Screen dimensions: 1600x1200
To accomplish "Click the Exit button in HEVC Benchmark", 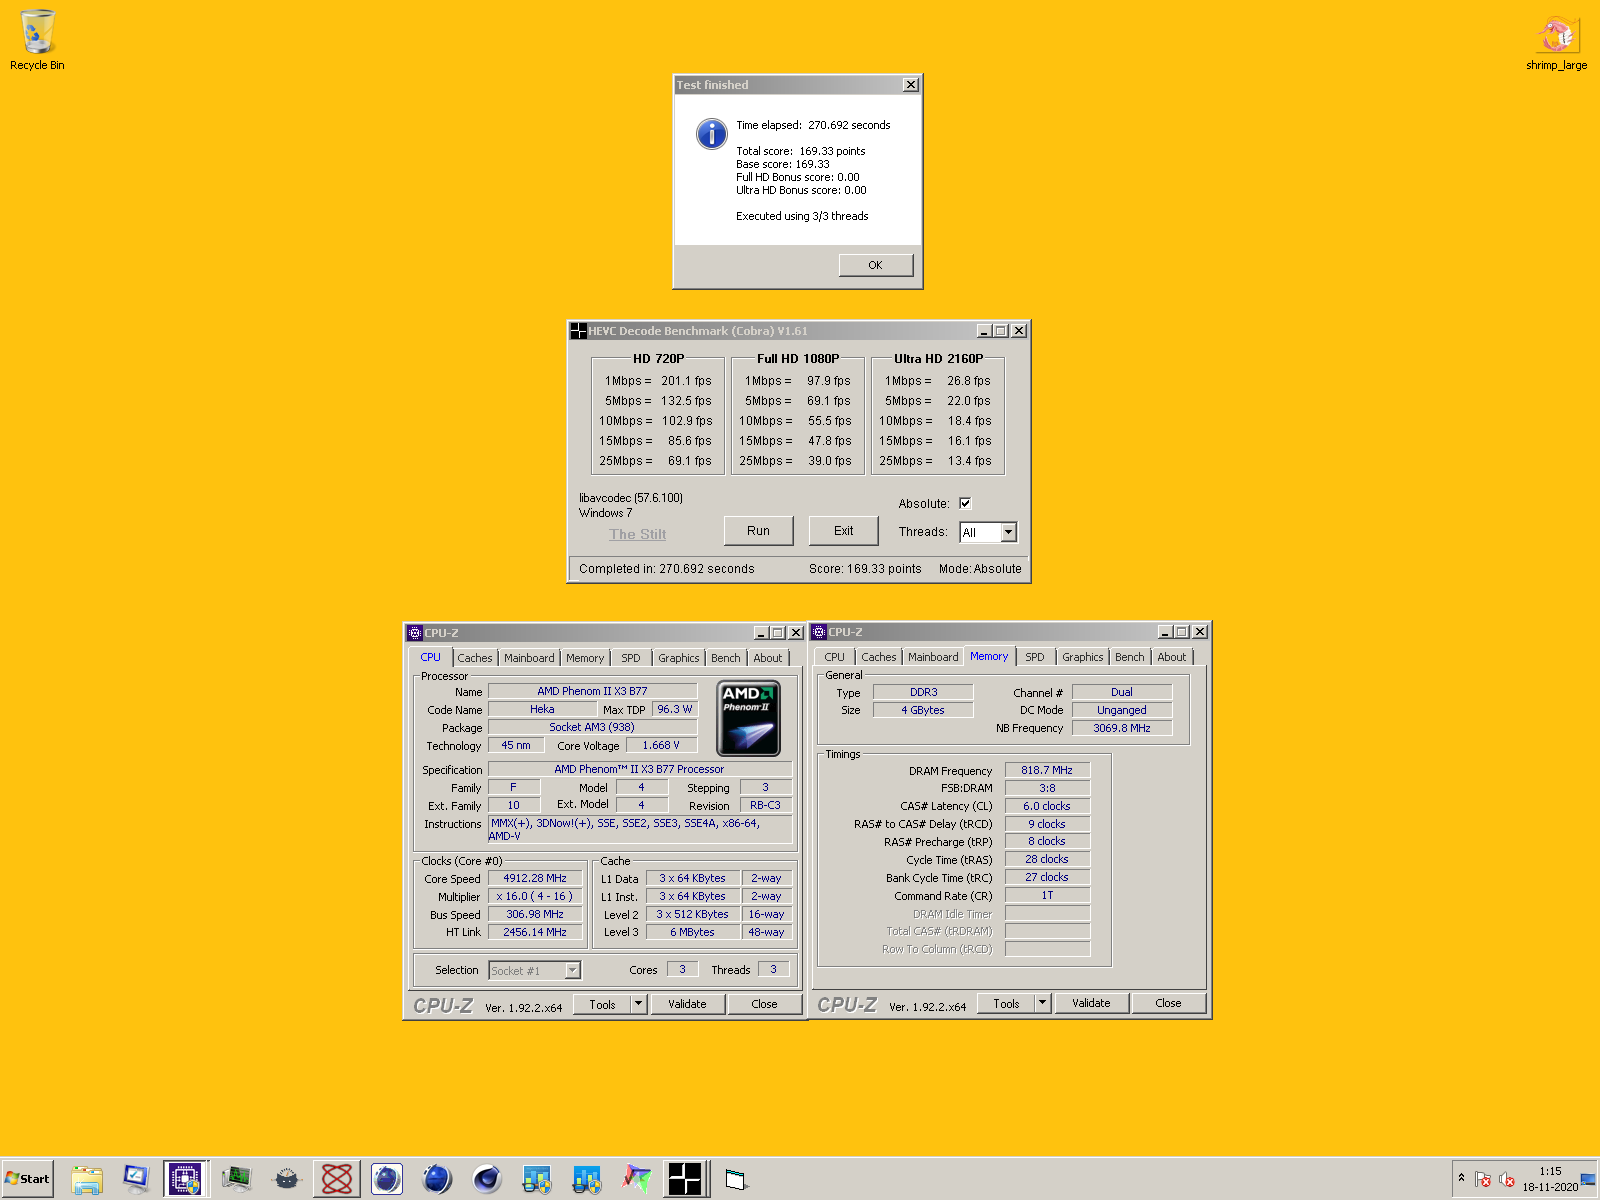I will click(844, 531).
